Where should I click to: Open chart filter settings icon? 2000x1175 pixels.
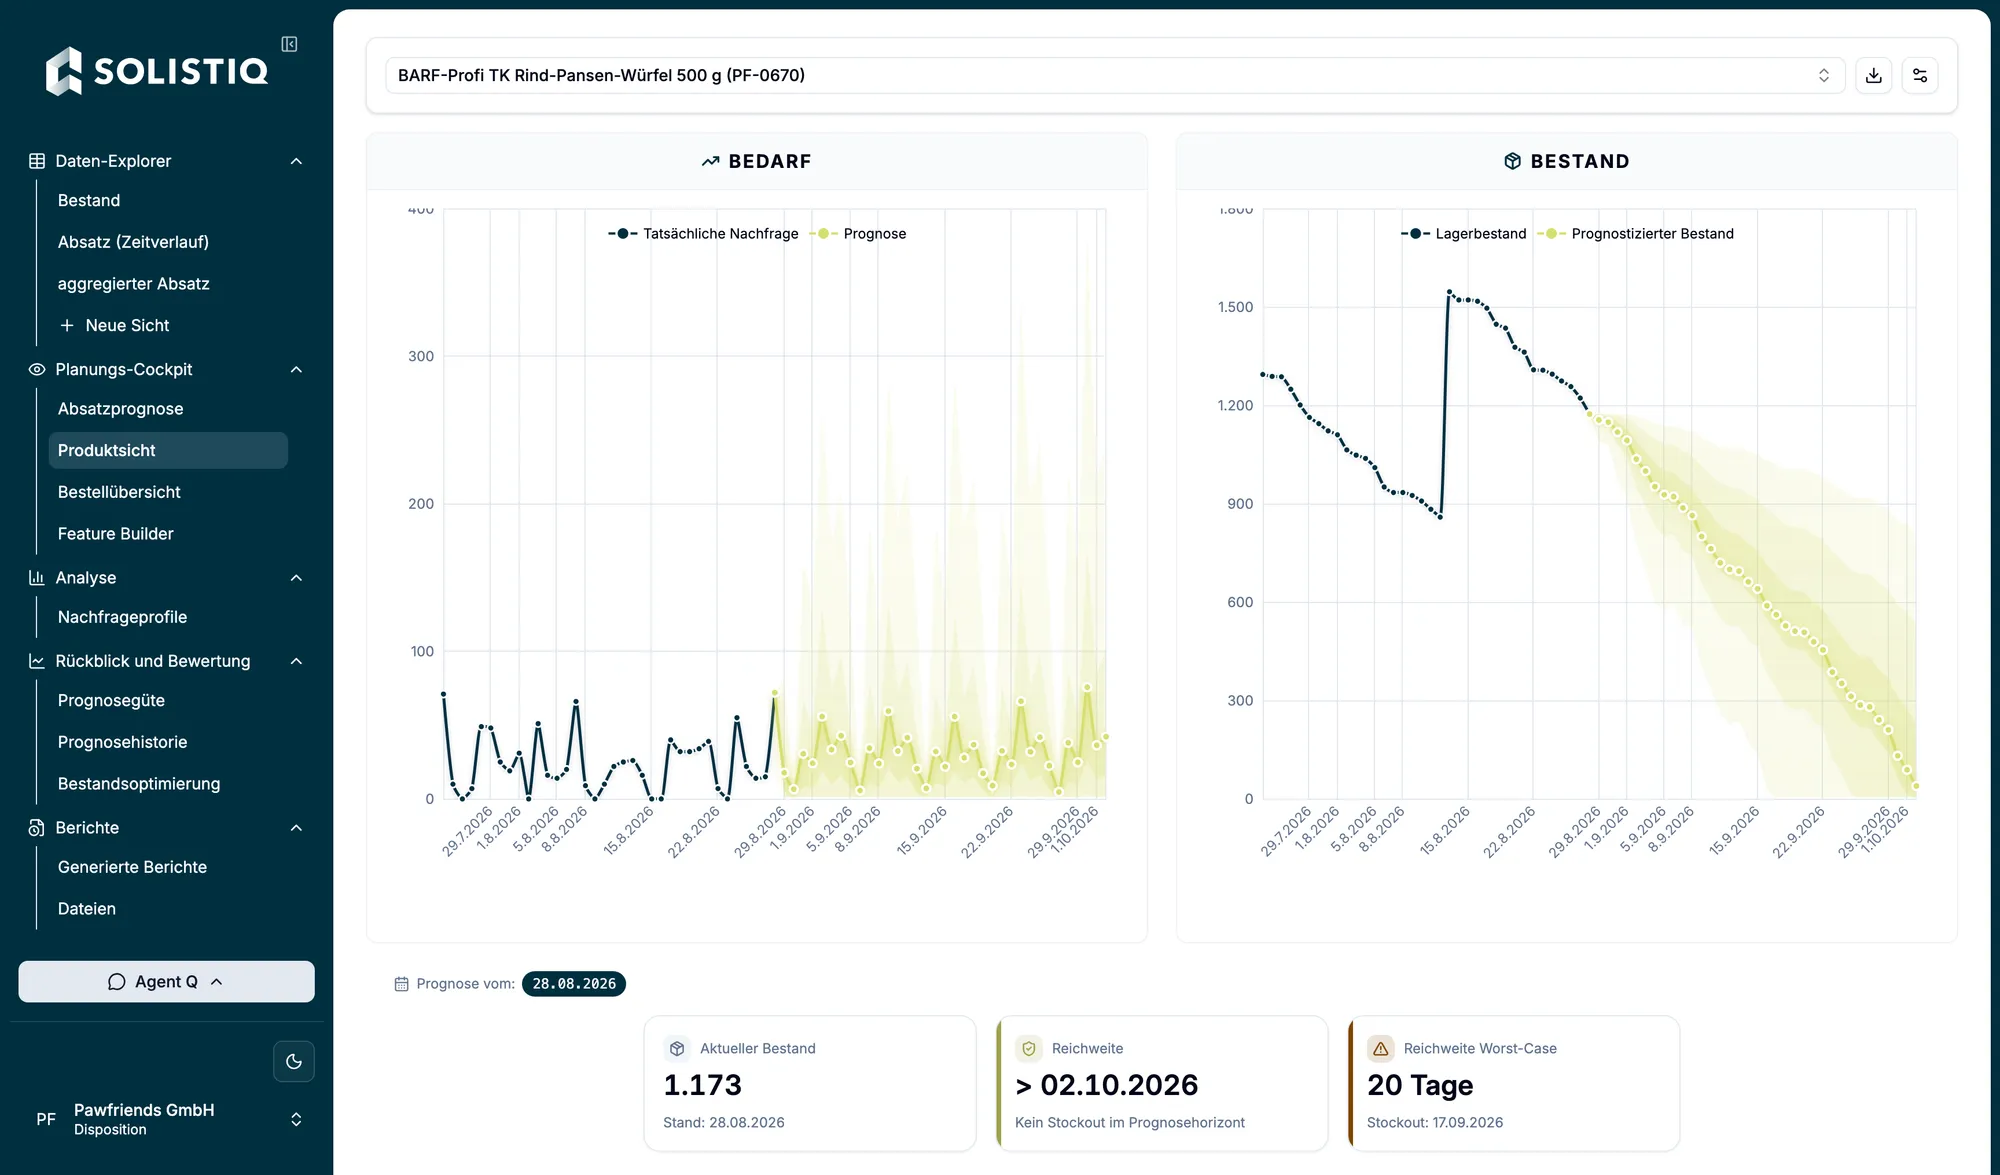(x=1920, y=76)
